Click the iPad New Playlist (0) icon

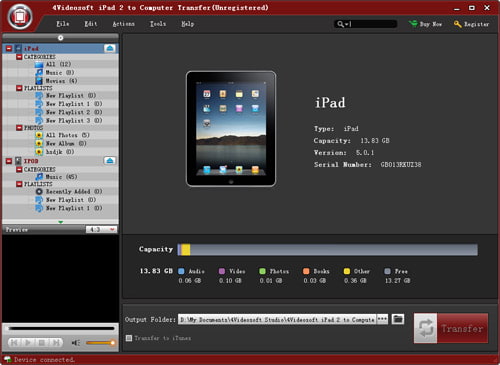pyautogui.click(x=39, y=95)
